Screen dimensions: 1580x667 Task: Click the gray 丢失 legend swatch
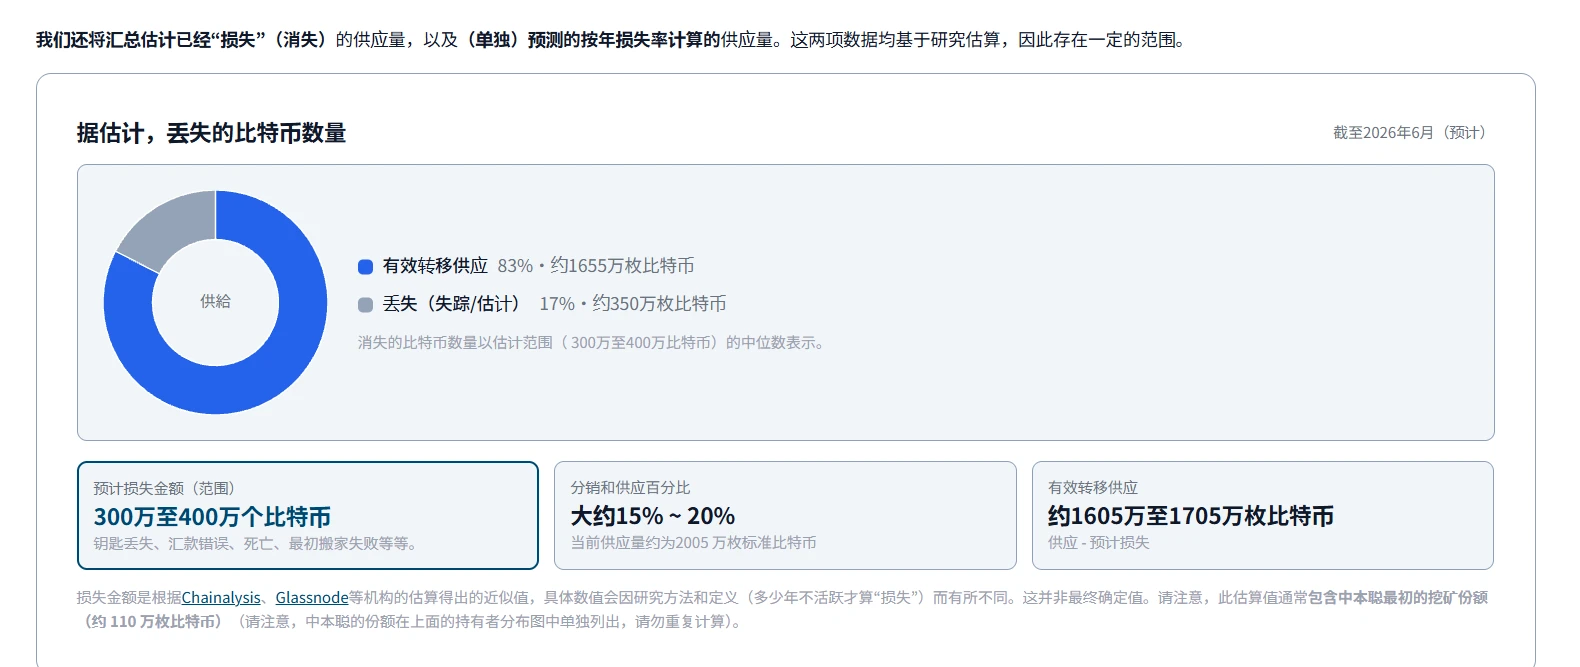tap(365, 305)
